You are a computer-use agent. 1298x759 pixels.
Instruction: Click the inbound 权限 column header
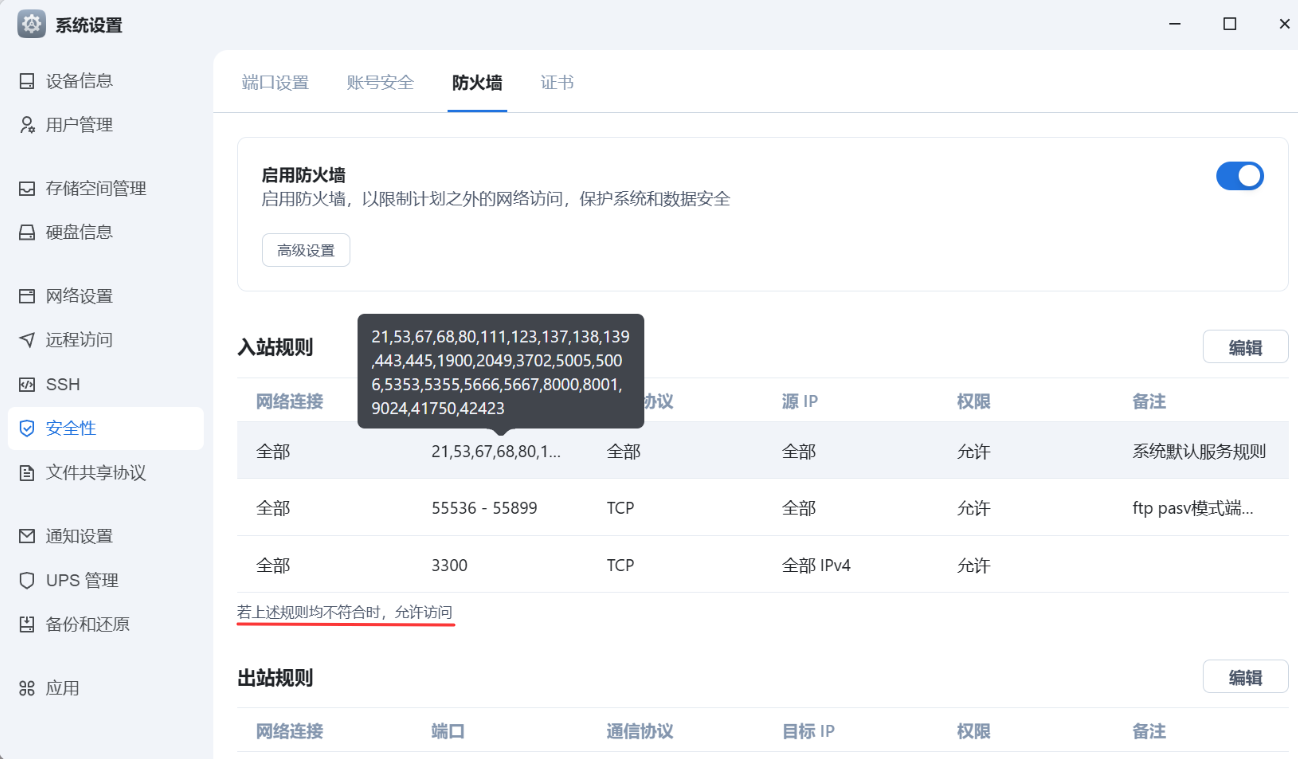[973, 401]
